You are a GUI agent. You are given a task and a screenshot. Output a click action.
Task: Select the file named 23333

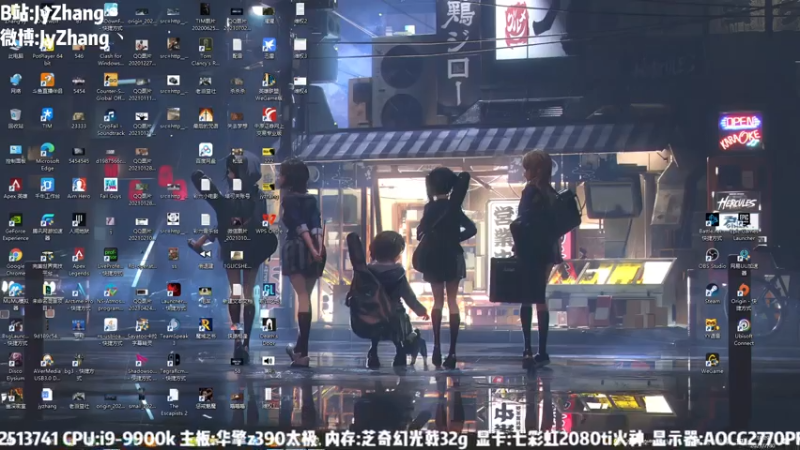pos(79,118)
